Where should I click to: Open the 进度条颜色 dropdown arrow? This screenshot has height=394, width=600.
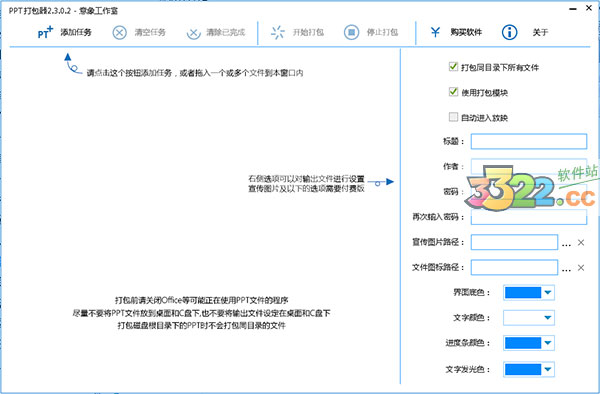[548, 343]
